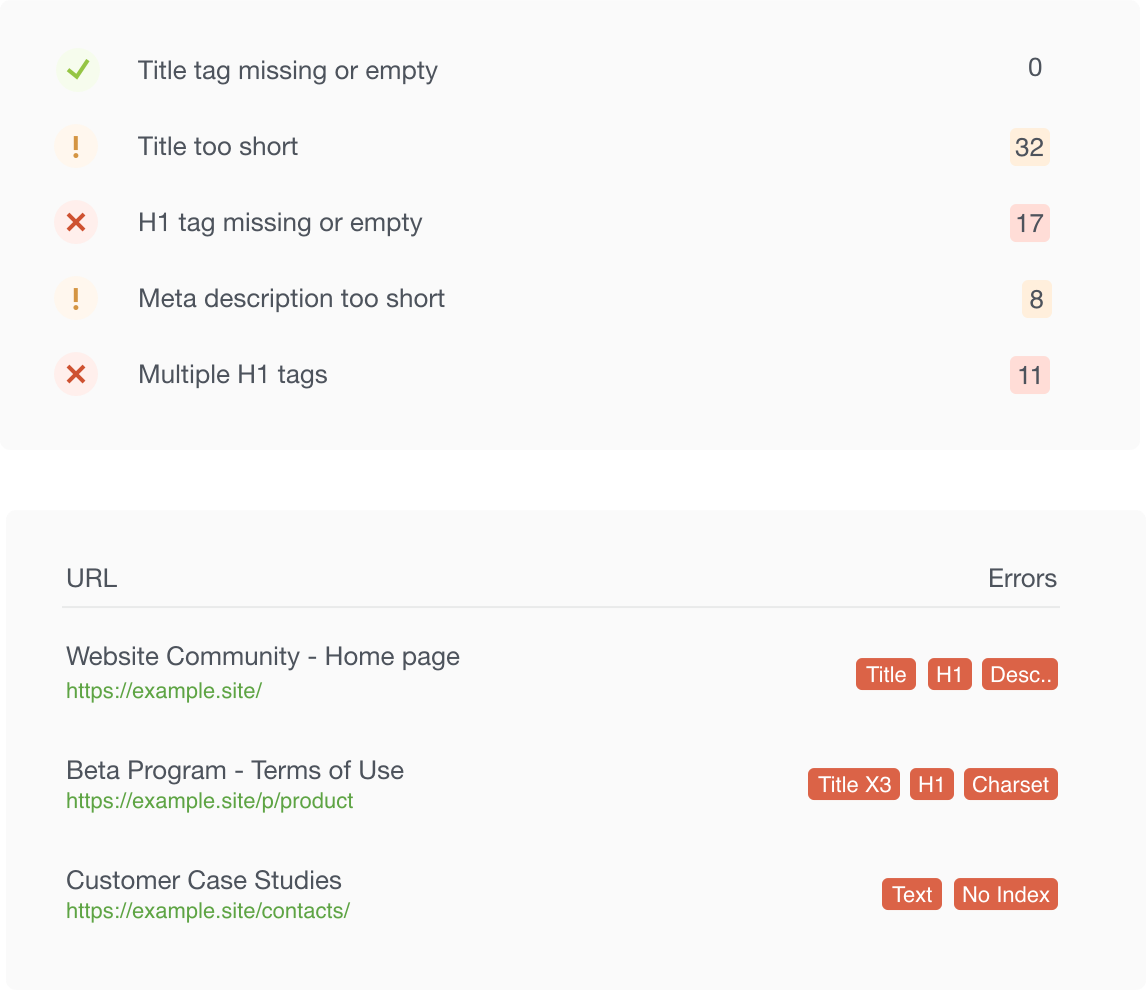Image resolution: width=1146 pixels, height=992 pixels.
Task: Click the Text error tag
Action: coord(911,895)
